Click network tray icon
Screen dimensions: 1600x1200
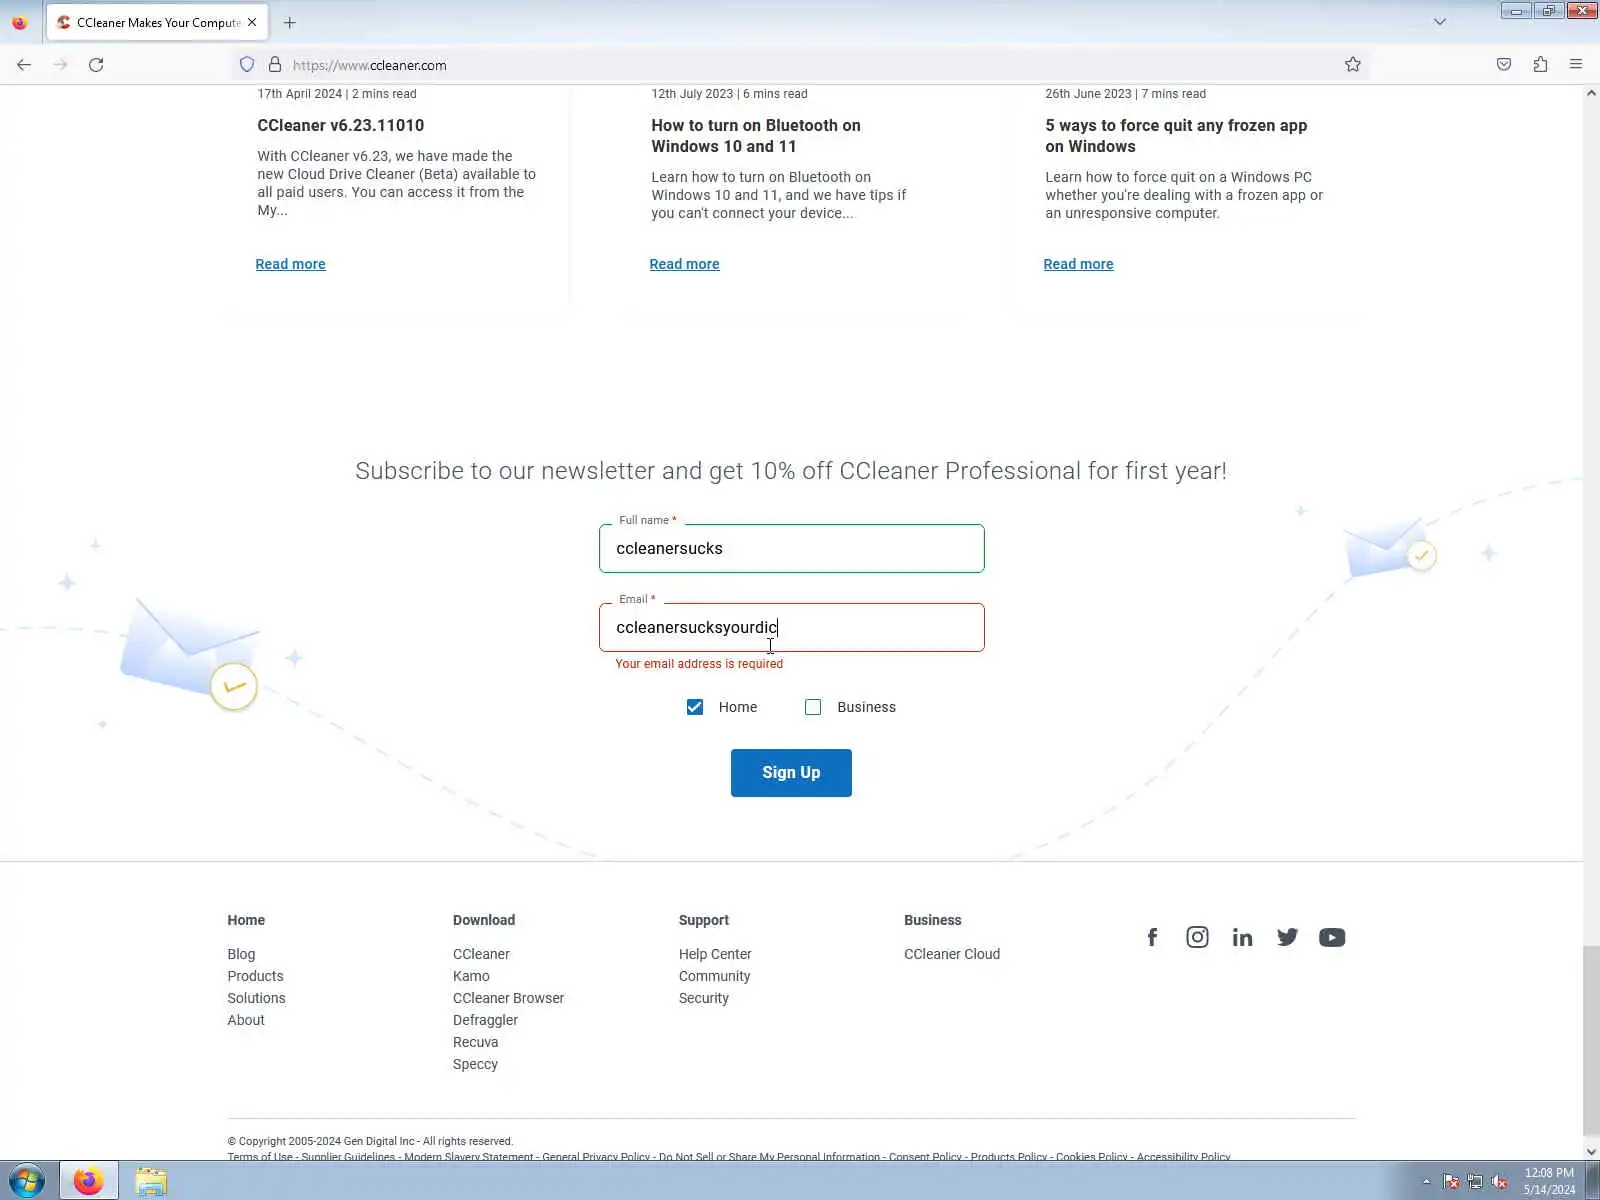coord(1475,1182)
